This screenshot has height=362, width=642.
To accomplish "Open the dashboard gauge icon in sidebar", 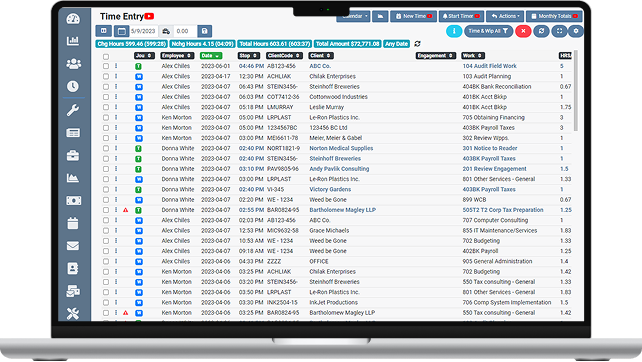I will 73,19.
